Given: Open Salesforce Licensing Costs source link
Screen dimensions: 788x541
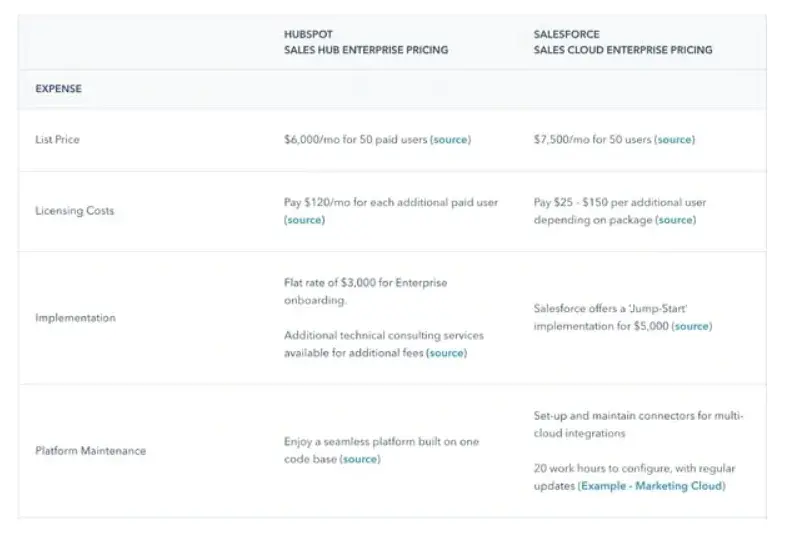Looking at the screenshot, I should point(675,220).
